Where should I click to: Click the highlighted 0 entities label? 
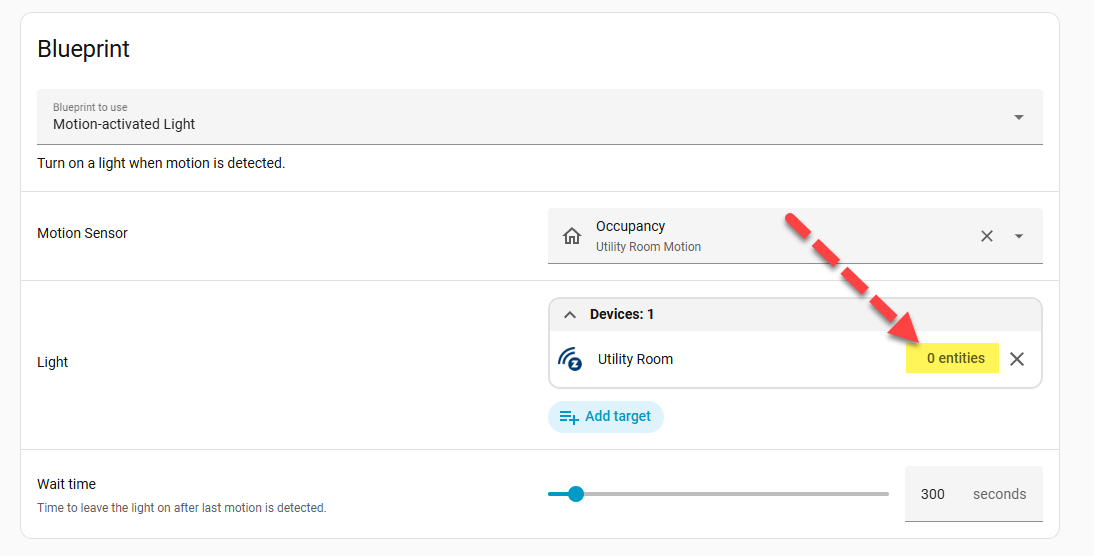point(954,358)
